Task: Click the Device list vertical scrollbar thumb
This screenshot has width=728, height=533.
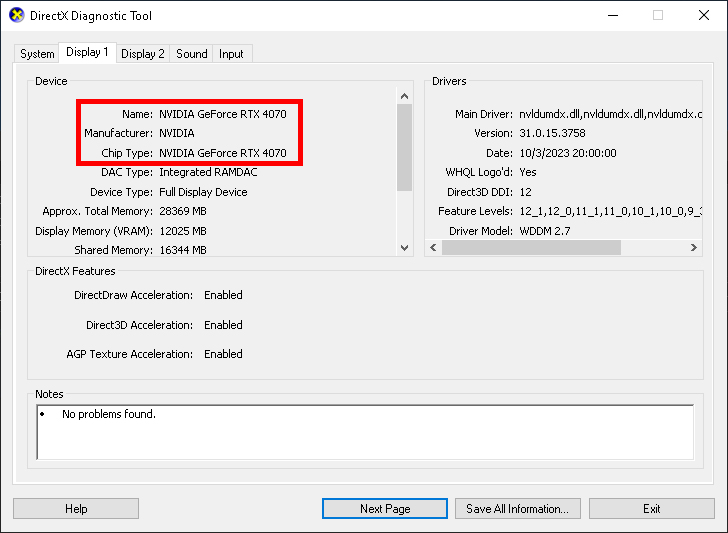Action: pos(404,148)
